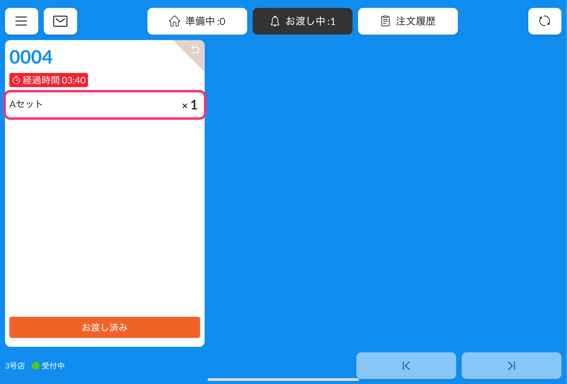This screenshot has width=567, height=384.
Task: Select the お渡し中 :1 tab
Action: tap(303, 21)
